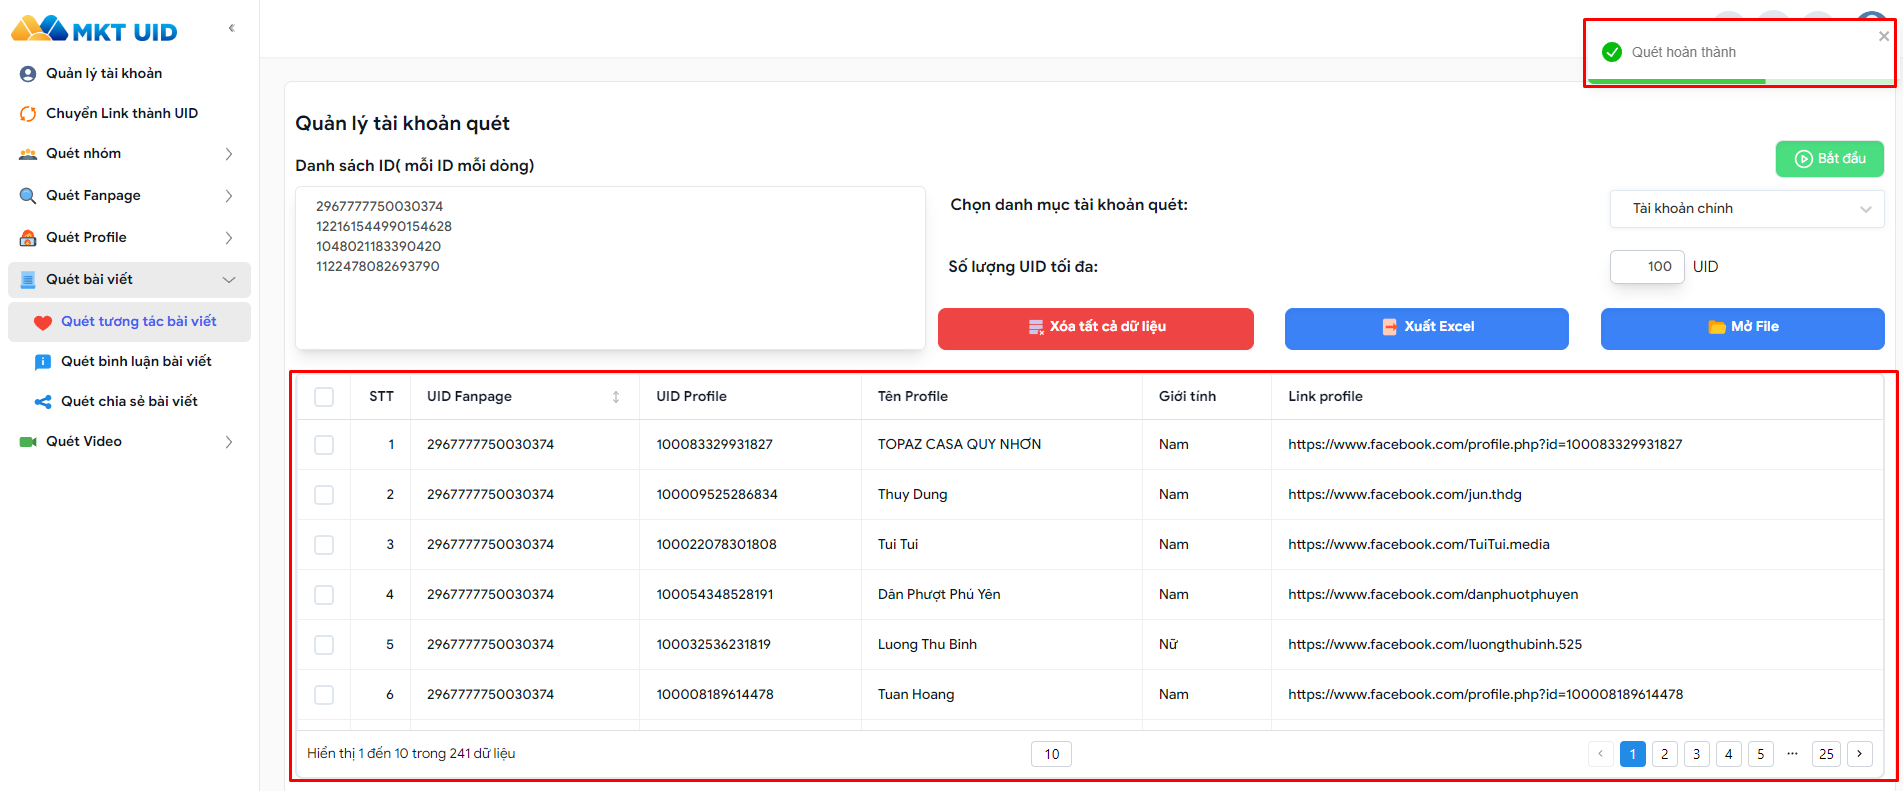Select Quét tương tác bài viết
Image resolution: width=1903 pixels, height=791 pixels.
point(129,322)
